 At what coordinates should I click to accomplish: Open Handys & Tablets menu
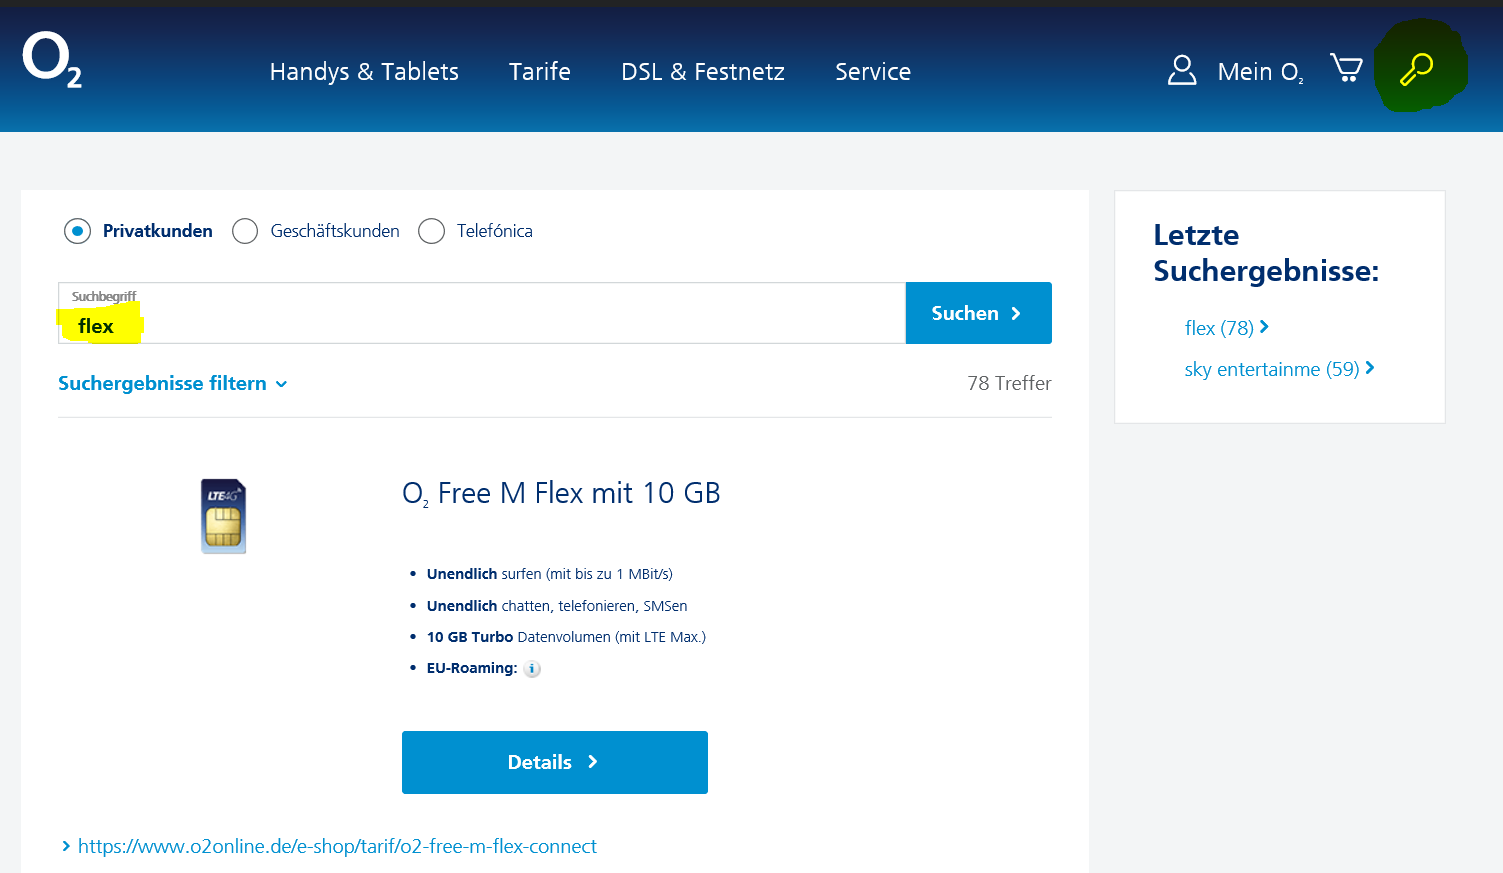(x=364, y=72)
